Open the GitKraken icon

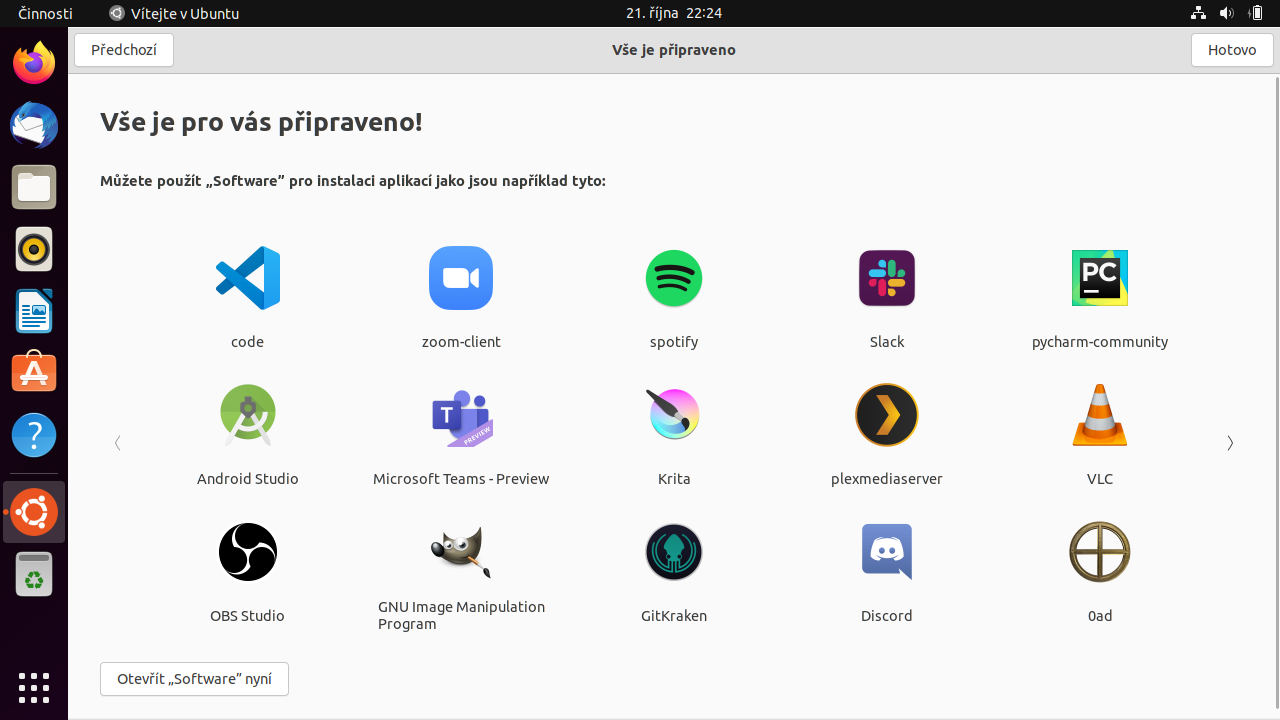tap(673, 551)
